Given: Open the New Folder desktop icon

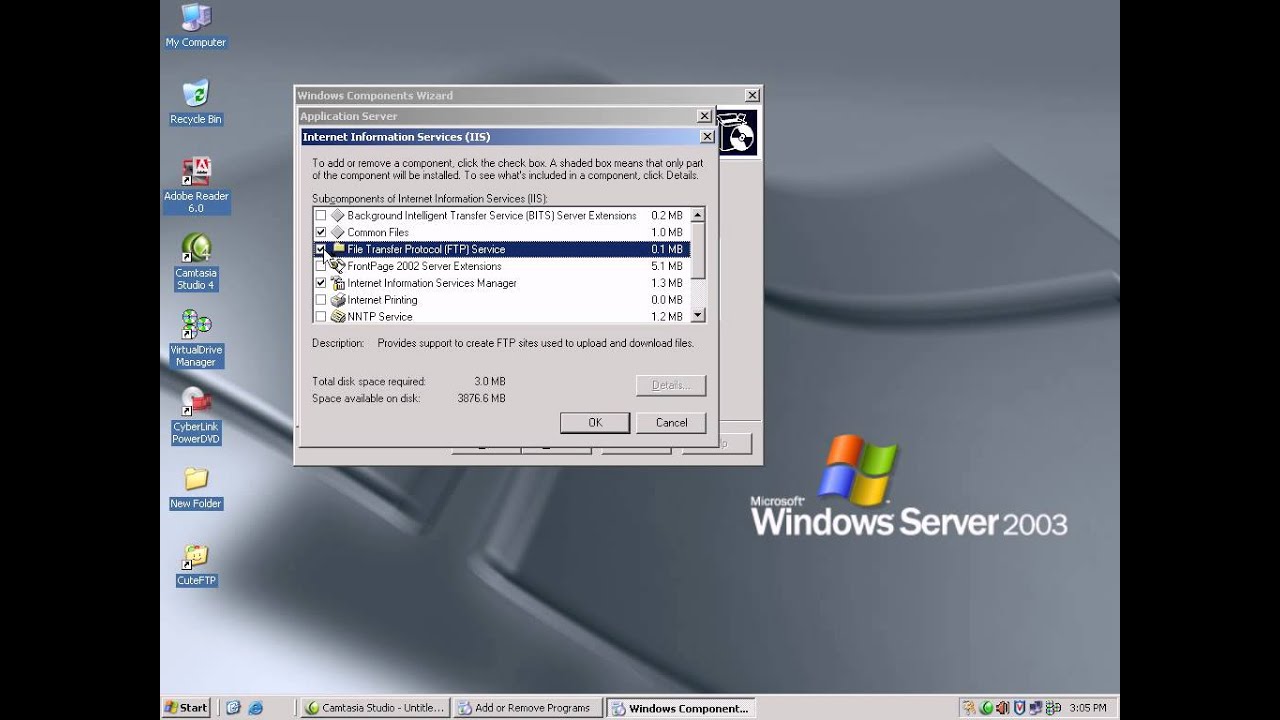Looking at the screenshot, I should pyautogui.click(x=196, y=487).
